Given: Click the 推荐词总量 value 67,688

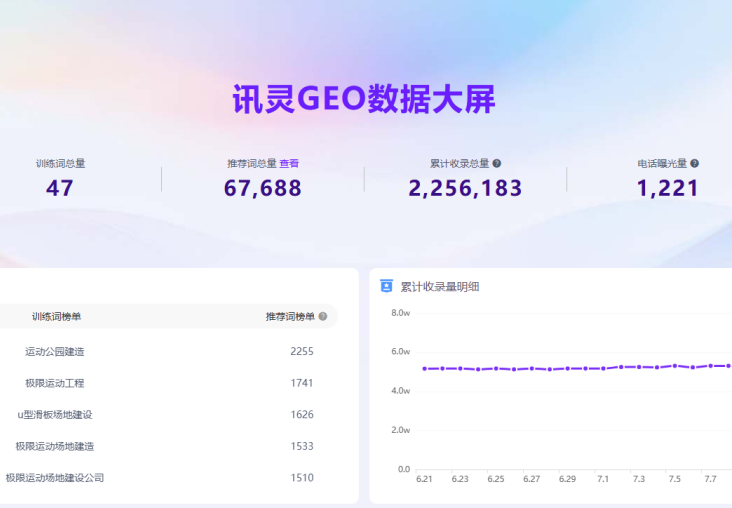Looking at the screenshot, I should pos(263,188).
